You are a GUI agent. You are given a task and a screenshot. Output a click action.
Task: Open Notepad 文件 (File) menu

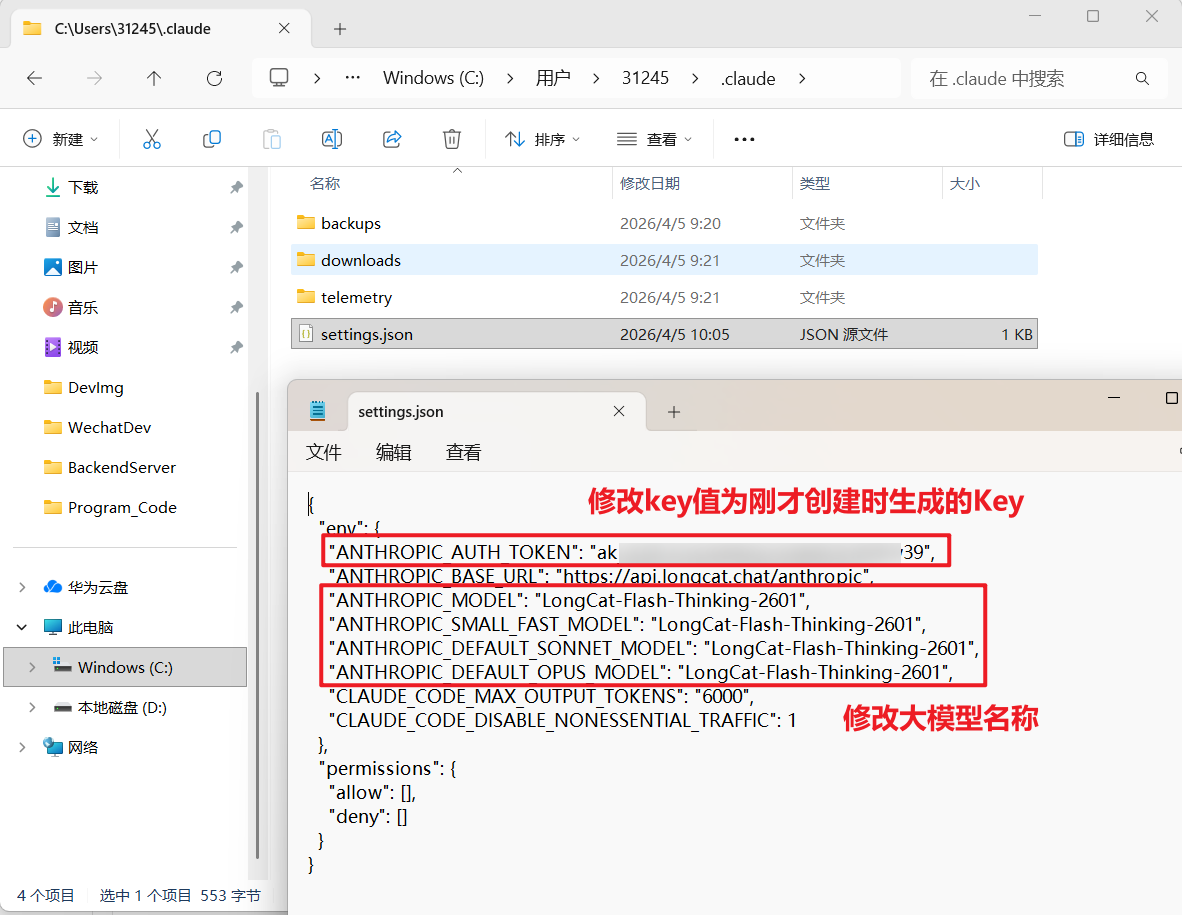323,452
